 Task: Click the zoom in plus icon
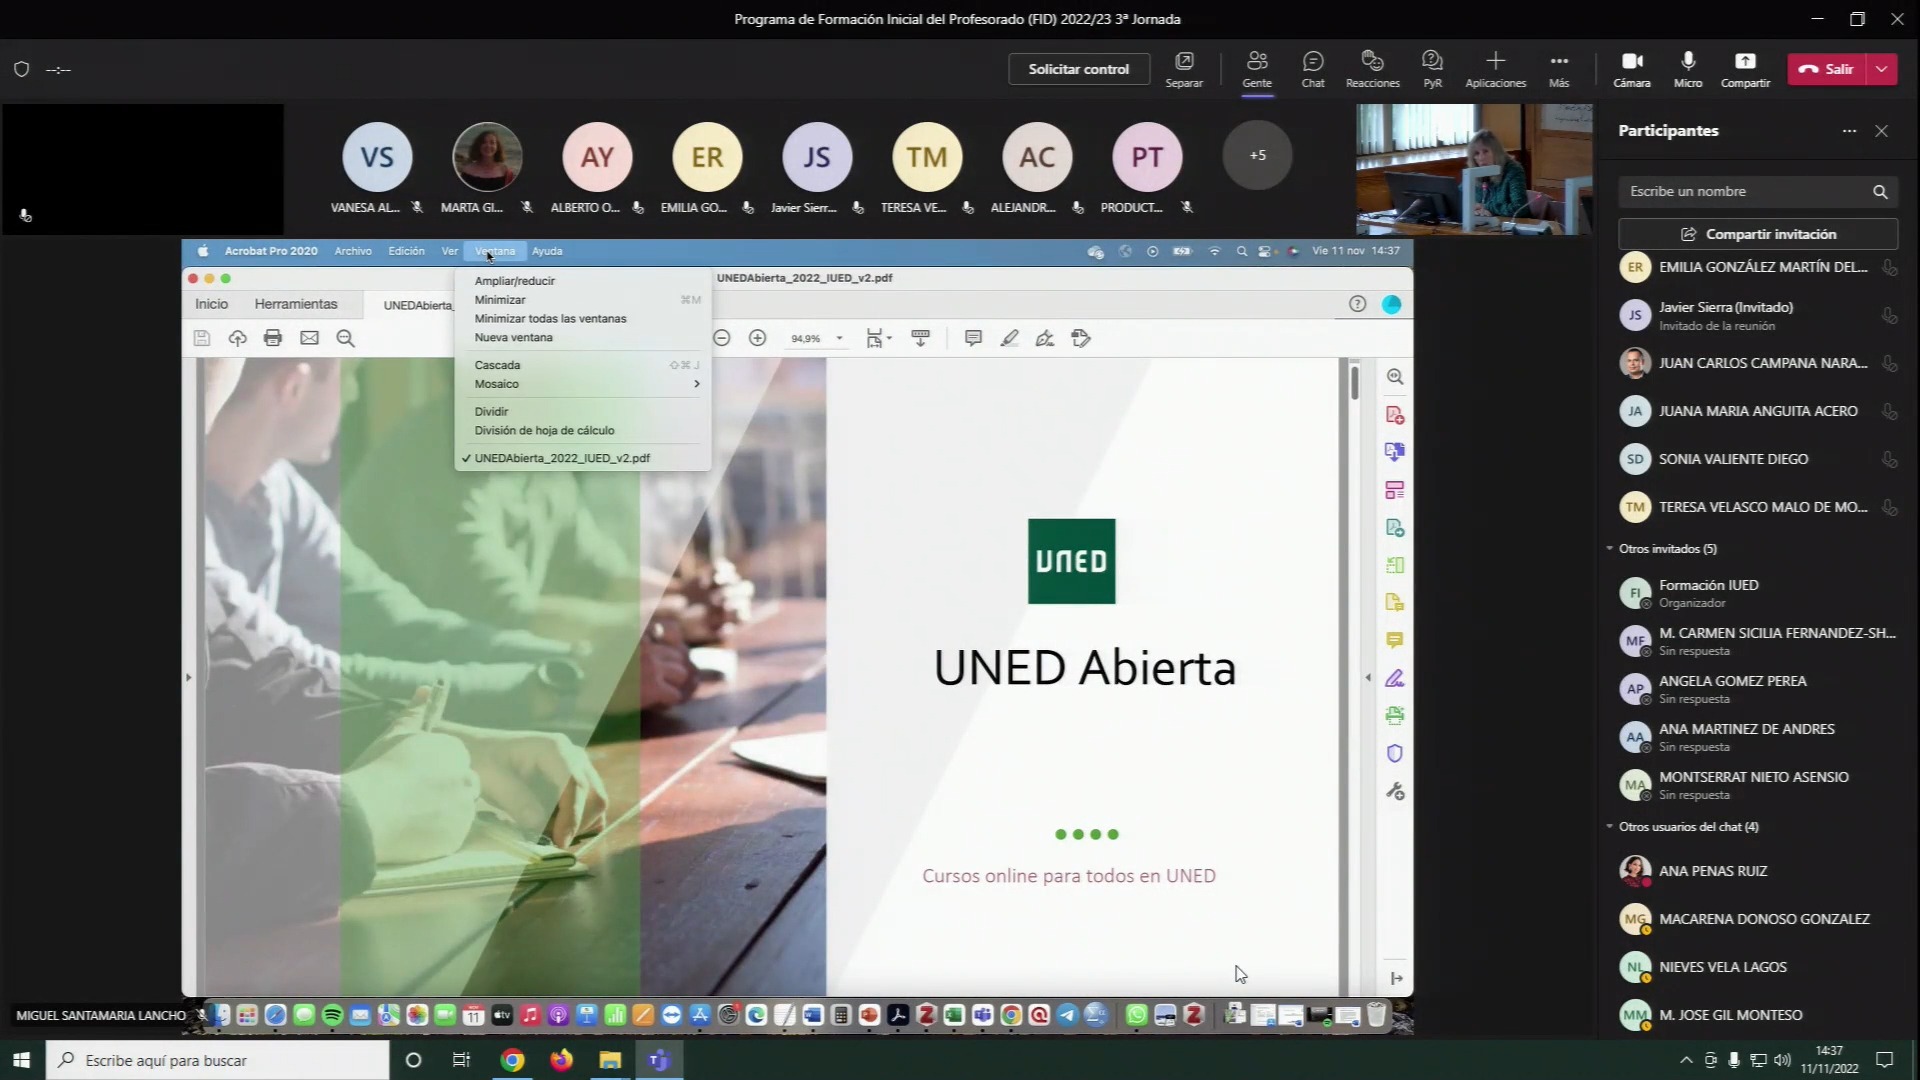[757, 338]
